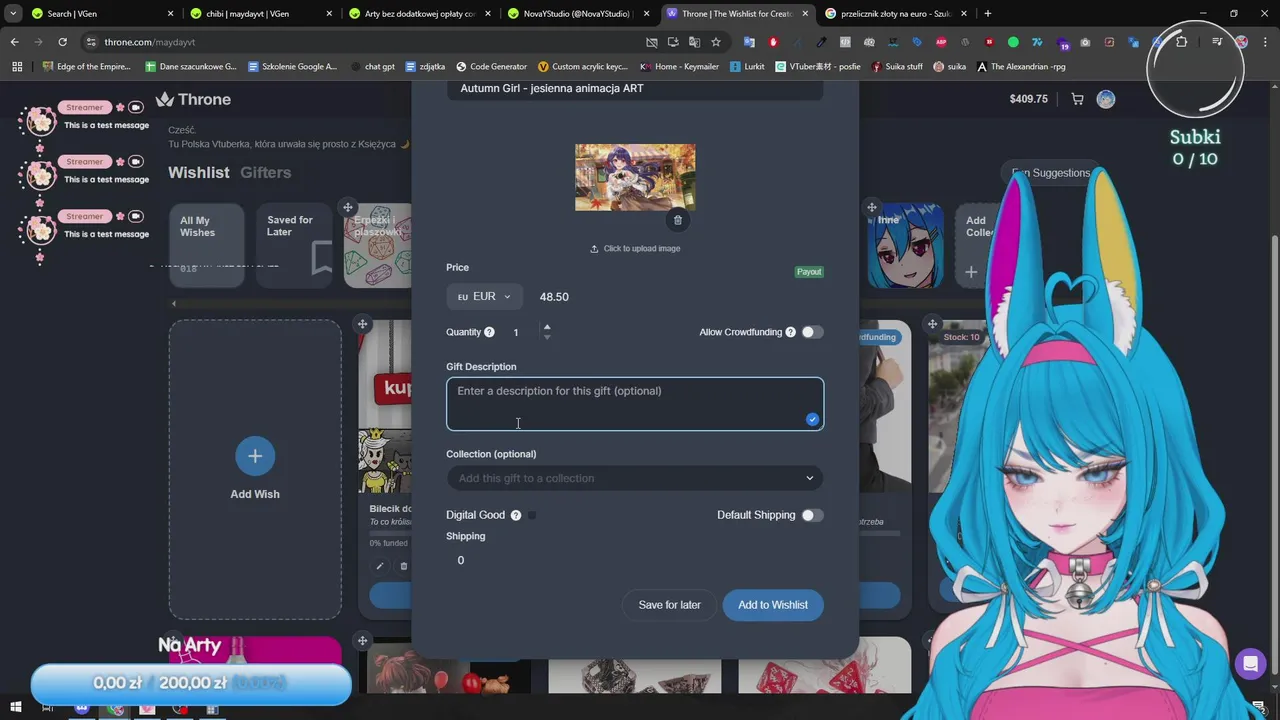Expand the Collection dropdown
This screenshot has width=1280, height=720.
pyautogui.click(x=635, y=478)
